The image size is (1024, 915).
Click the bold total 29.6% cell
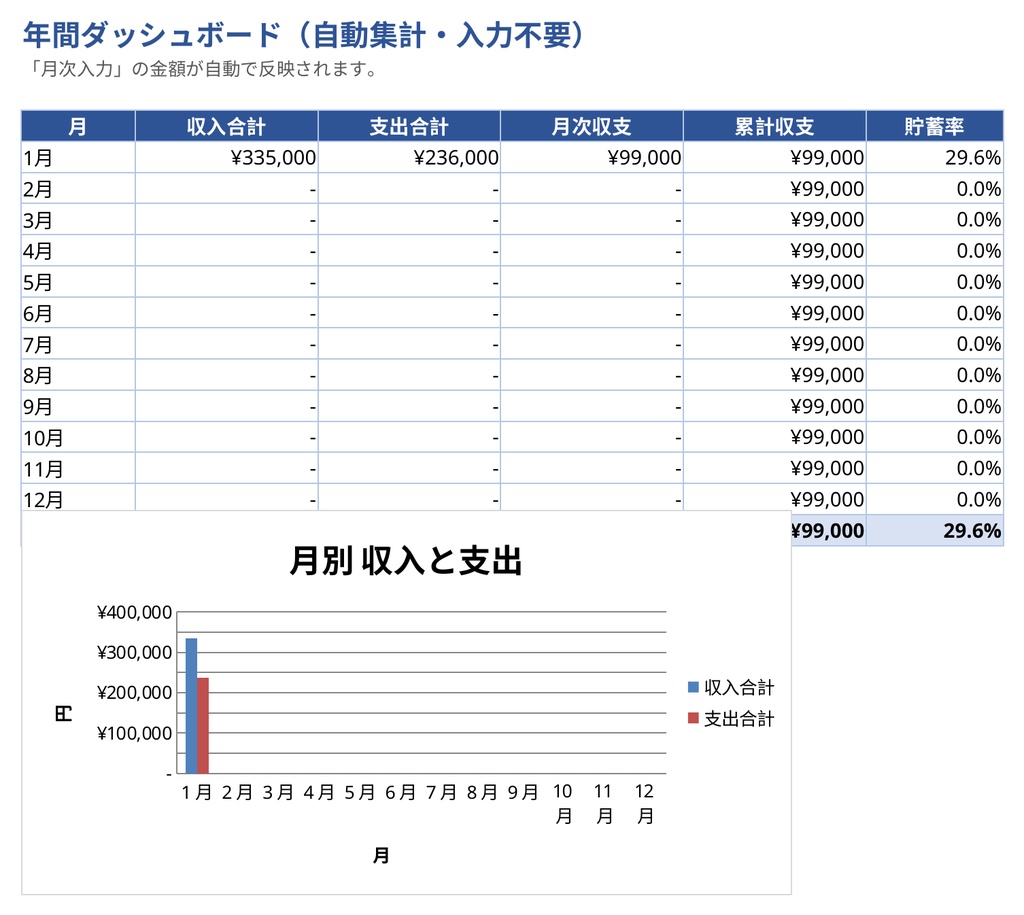(935, 530)
